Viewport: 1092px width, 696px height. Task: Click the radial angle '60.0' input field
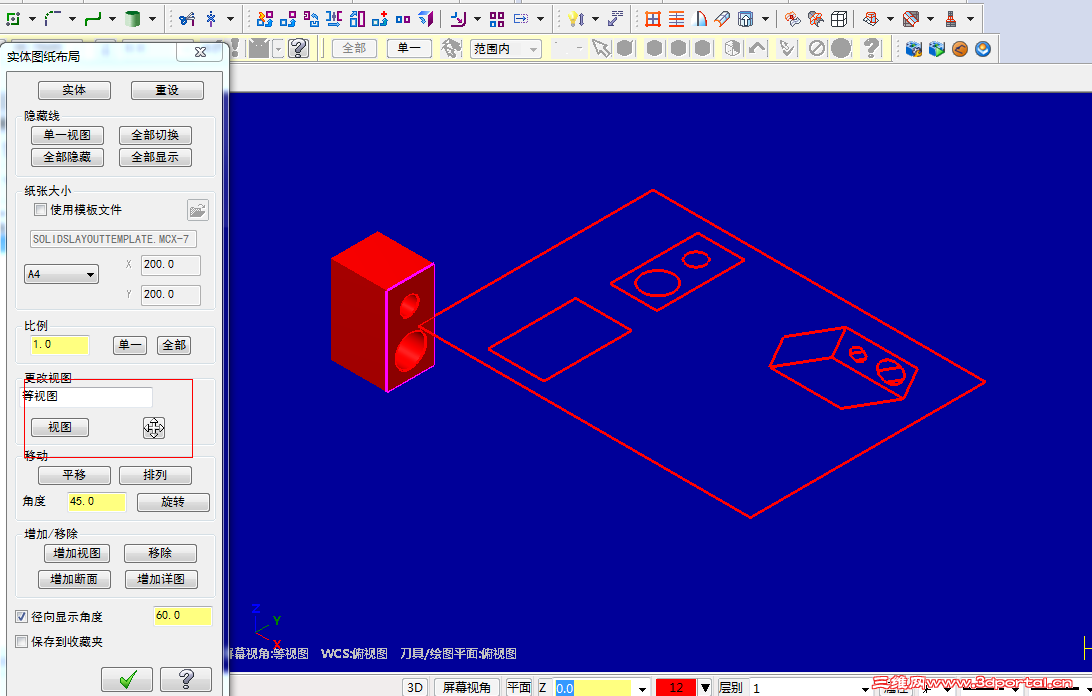point(182,616)
